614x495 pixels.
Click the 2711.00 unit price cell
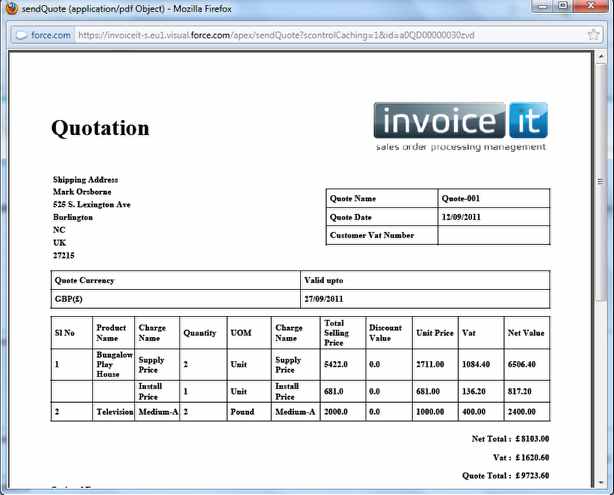tap(435, 364)
